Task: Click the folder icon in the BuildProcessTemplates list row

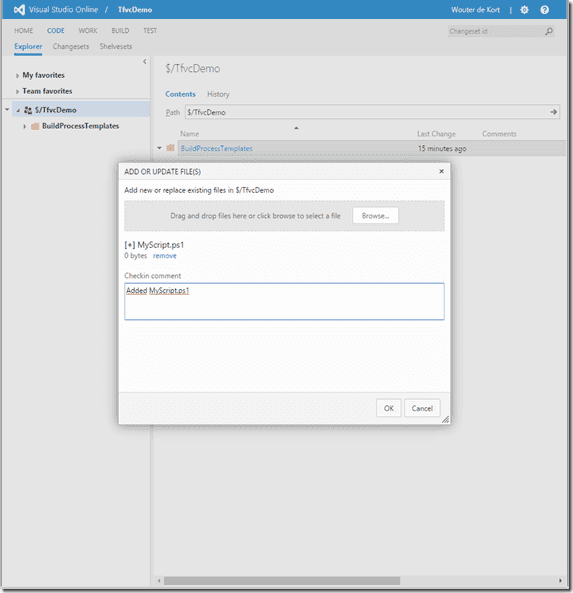Action: tap(171, 148)
